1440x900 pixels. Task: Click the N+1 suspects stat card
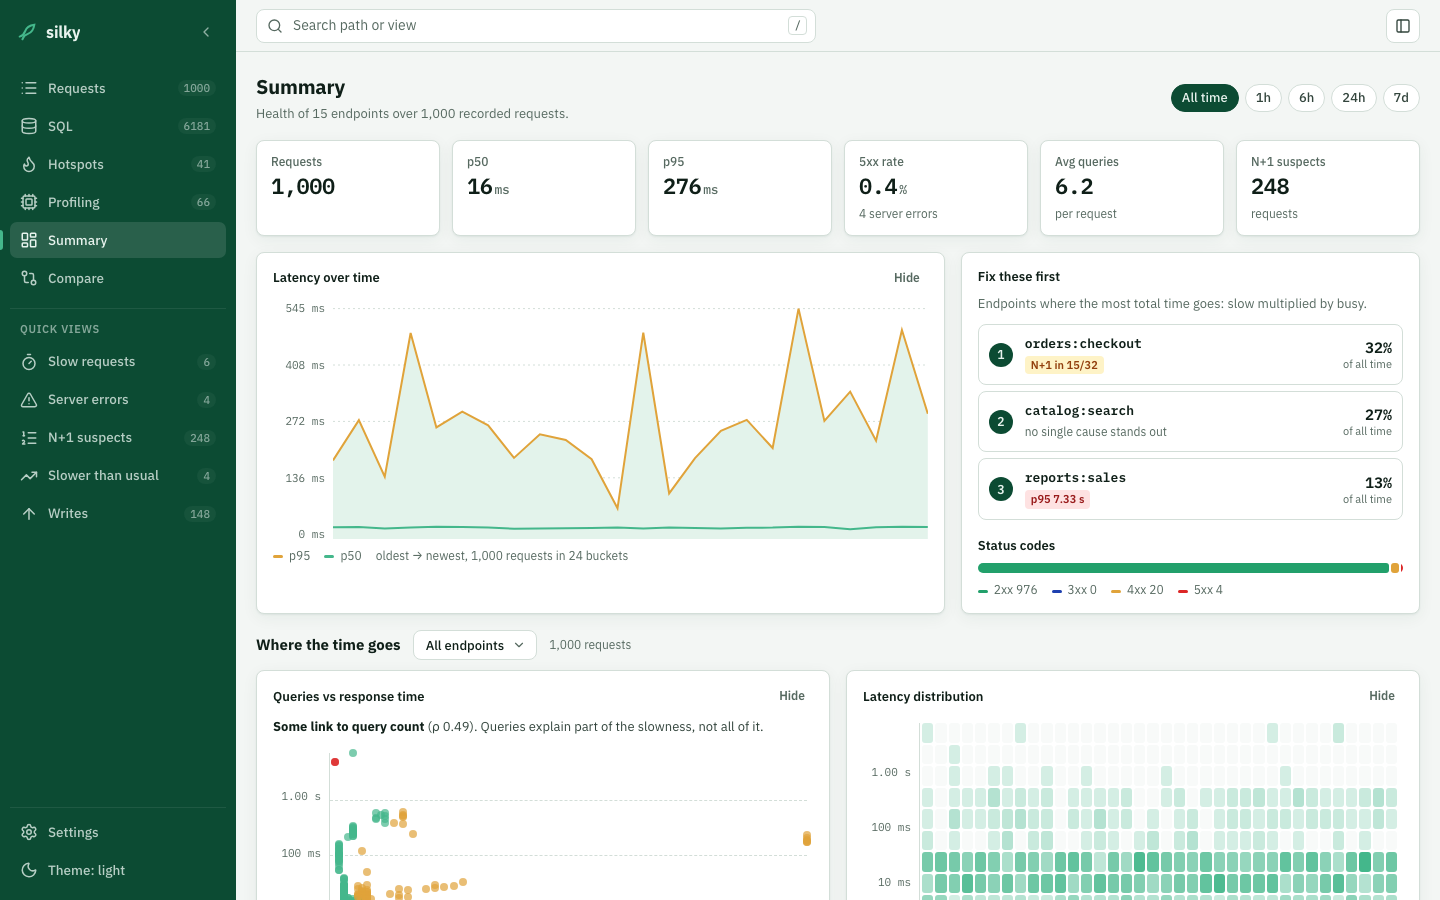pyautogui.click(x=1328, y=188)
